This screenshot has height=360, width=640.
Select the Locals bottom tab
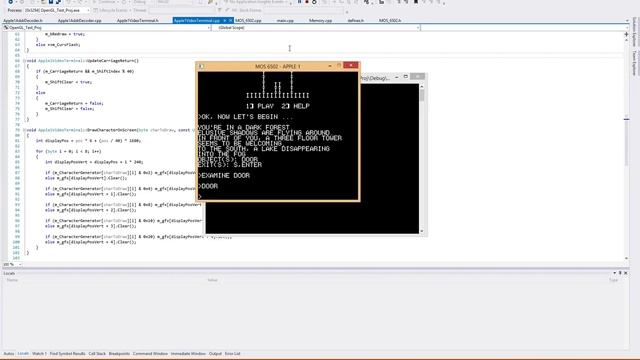coord(23,354)
